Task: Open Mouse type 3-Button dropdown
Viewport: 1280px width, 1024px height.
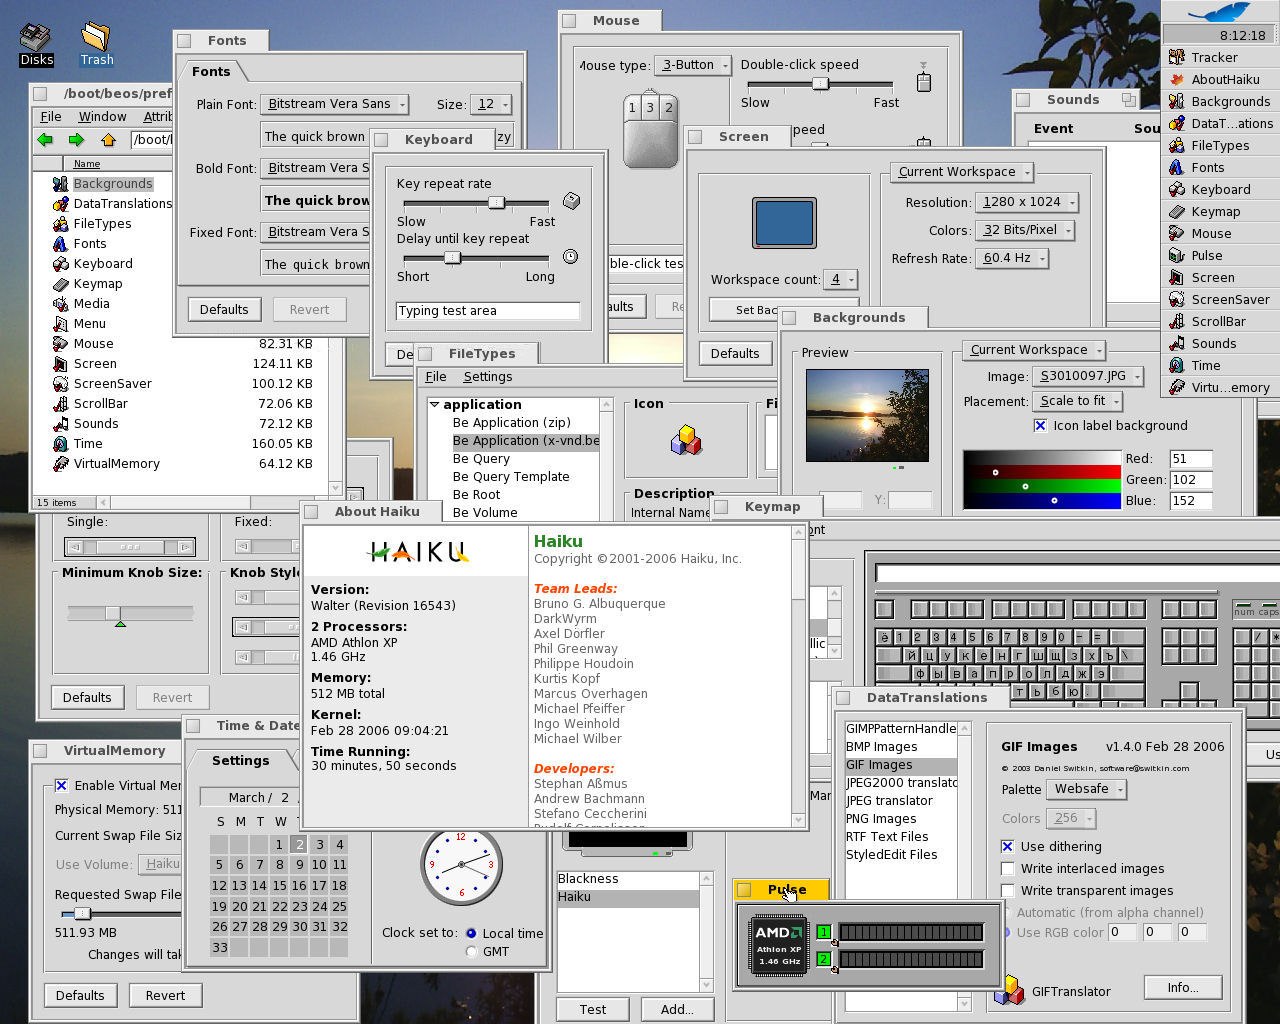Action: click(692, 65)
